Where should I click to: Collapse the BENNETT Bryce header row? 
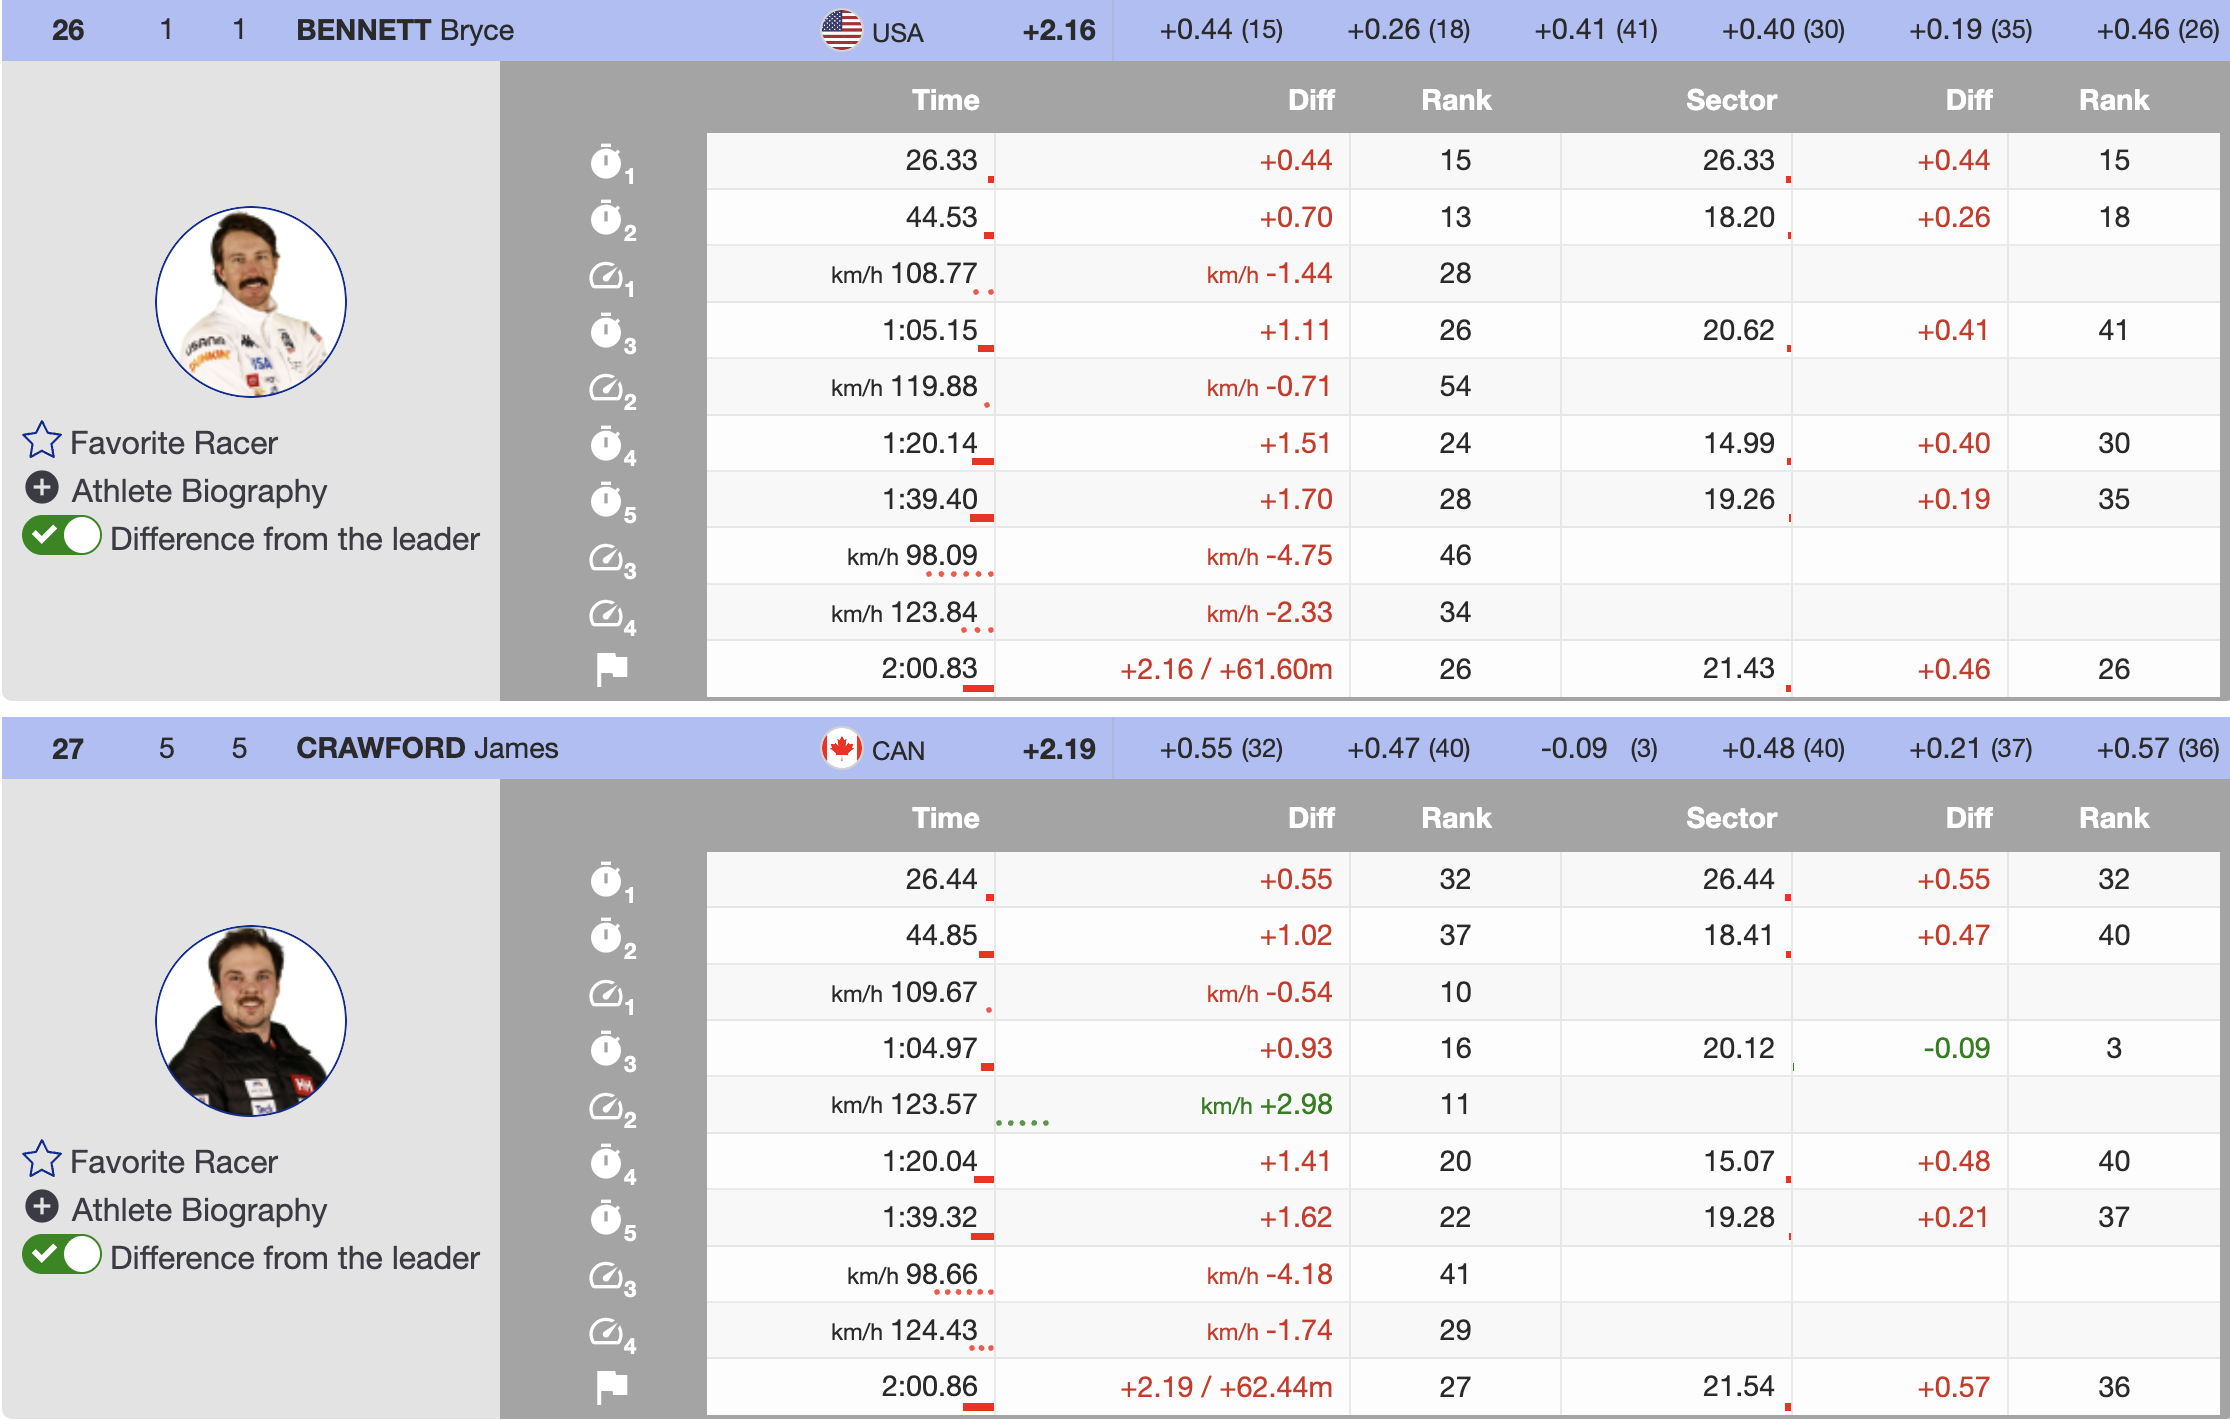pyautogui.click(x=404, y=30)
